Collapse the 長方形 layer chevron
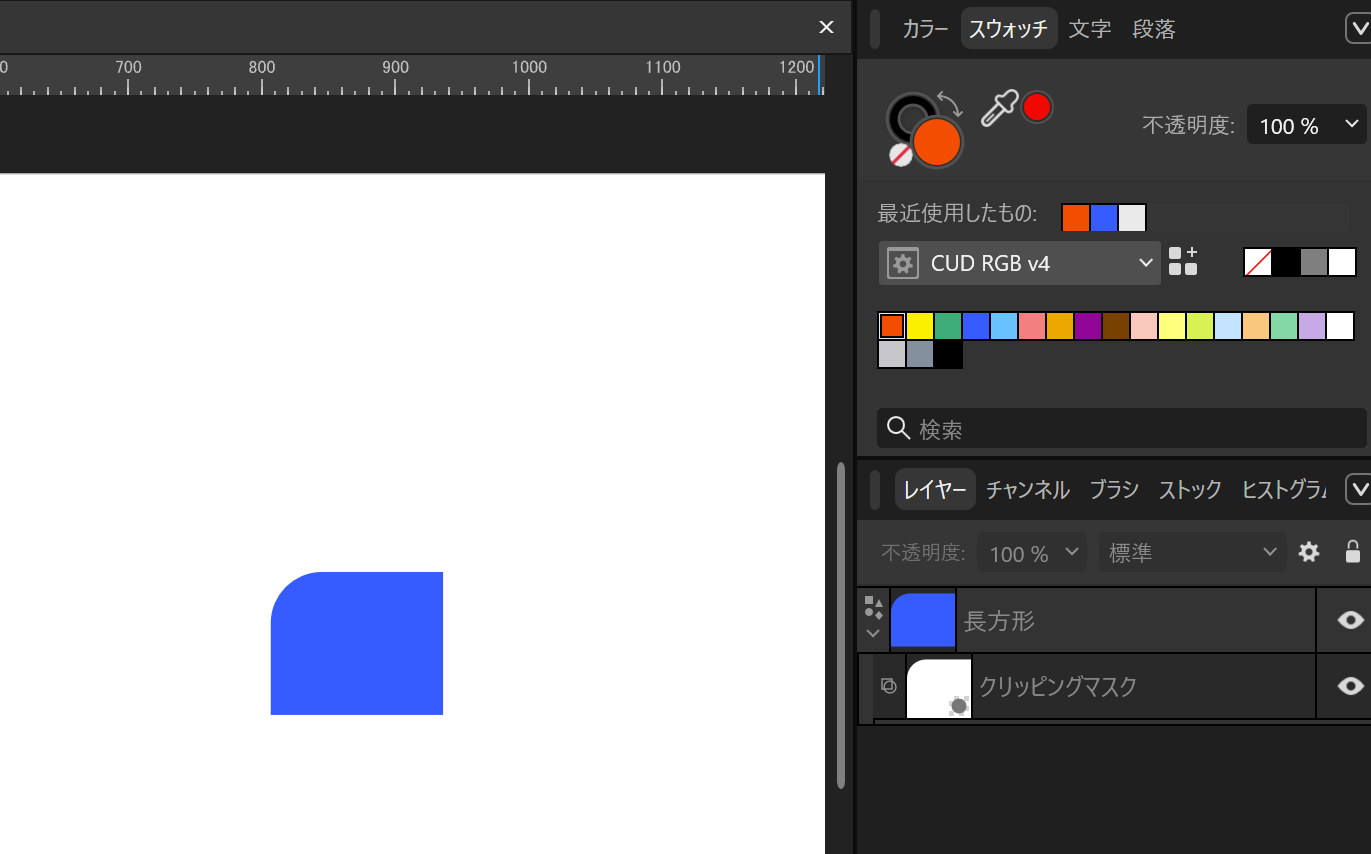The image size is (1371, 854). (873, 631)
